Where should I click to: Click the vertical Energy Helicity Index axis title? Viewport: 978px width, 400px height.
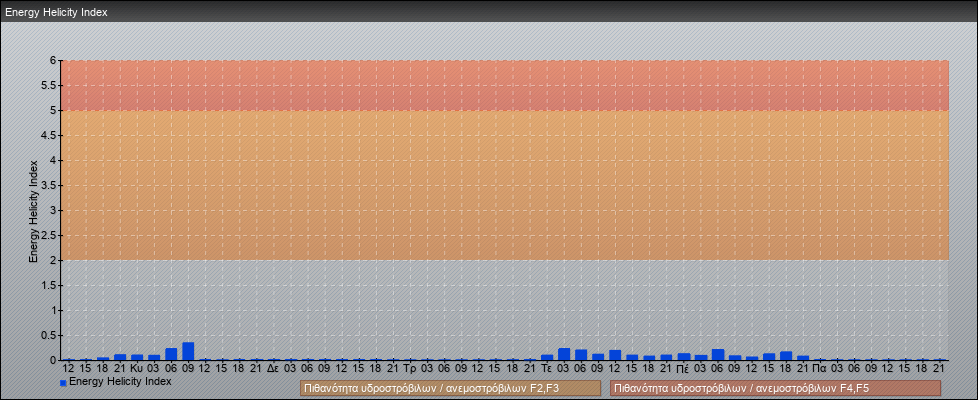click(x=33, y=210)
